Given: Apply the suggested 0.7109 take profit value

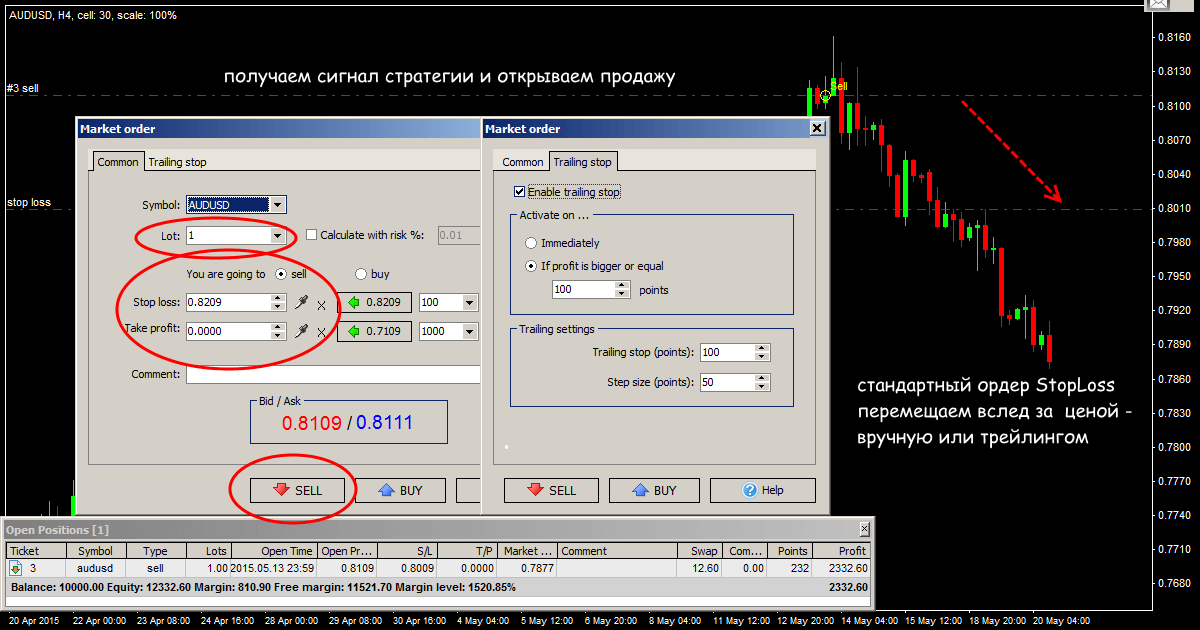Looking at the screenshot, I should click(374, 332).
